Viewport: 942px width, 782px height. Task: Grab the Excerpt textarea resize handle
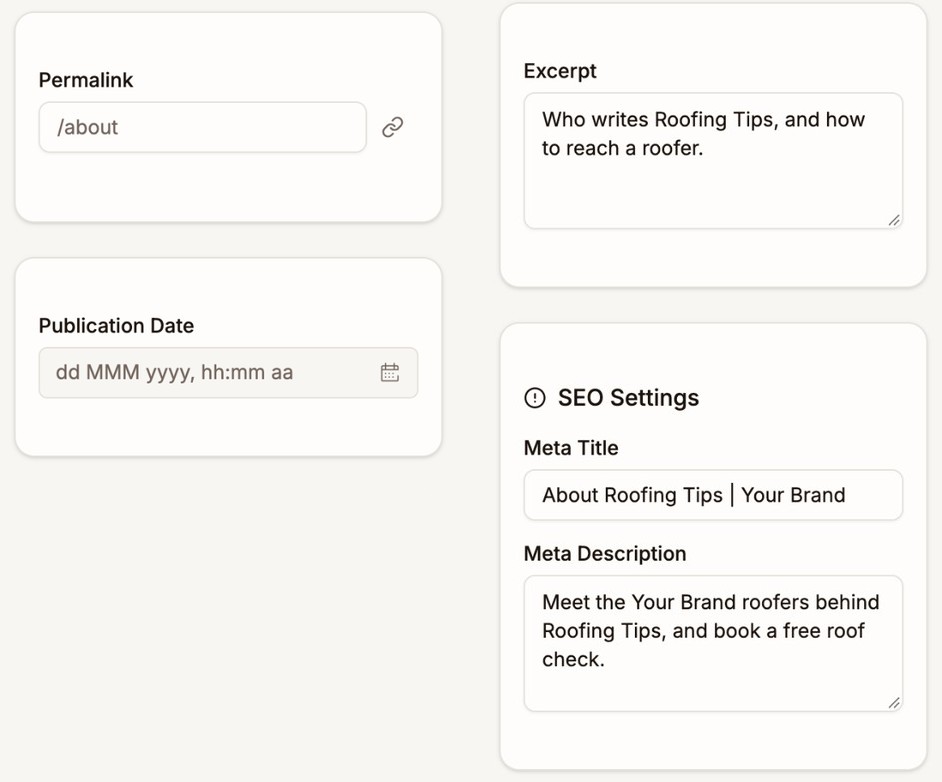pos(894,220)
